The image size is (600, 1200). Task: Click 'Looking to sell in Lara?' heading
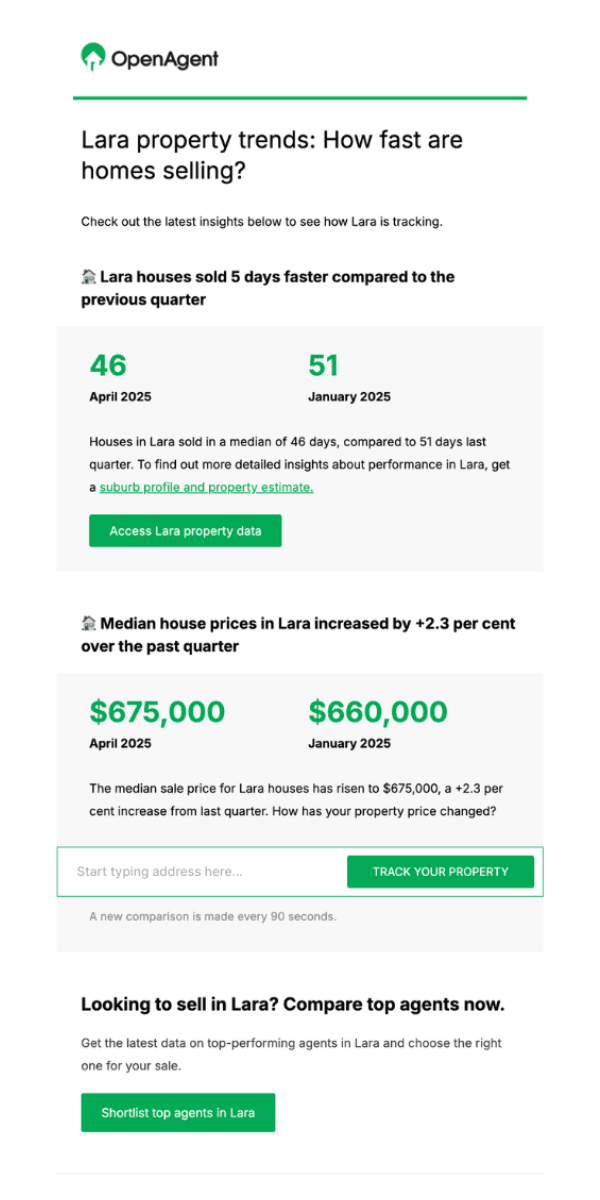pyautogui.click(x=293, y=1004)
